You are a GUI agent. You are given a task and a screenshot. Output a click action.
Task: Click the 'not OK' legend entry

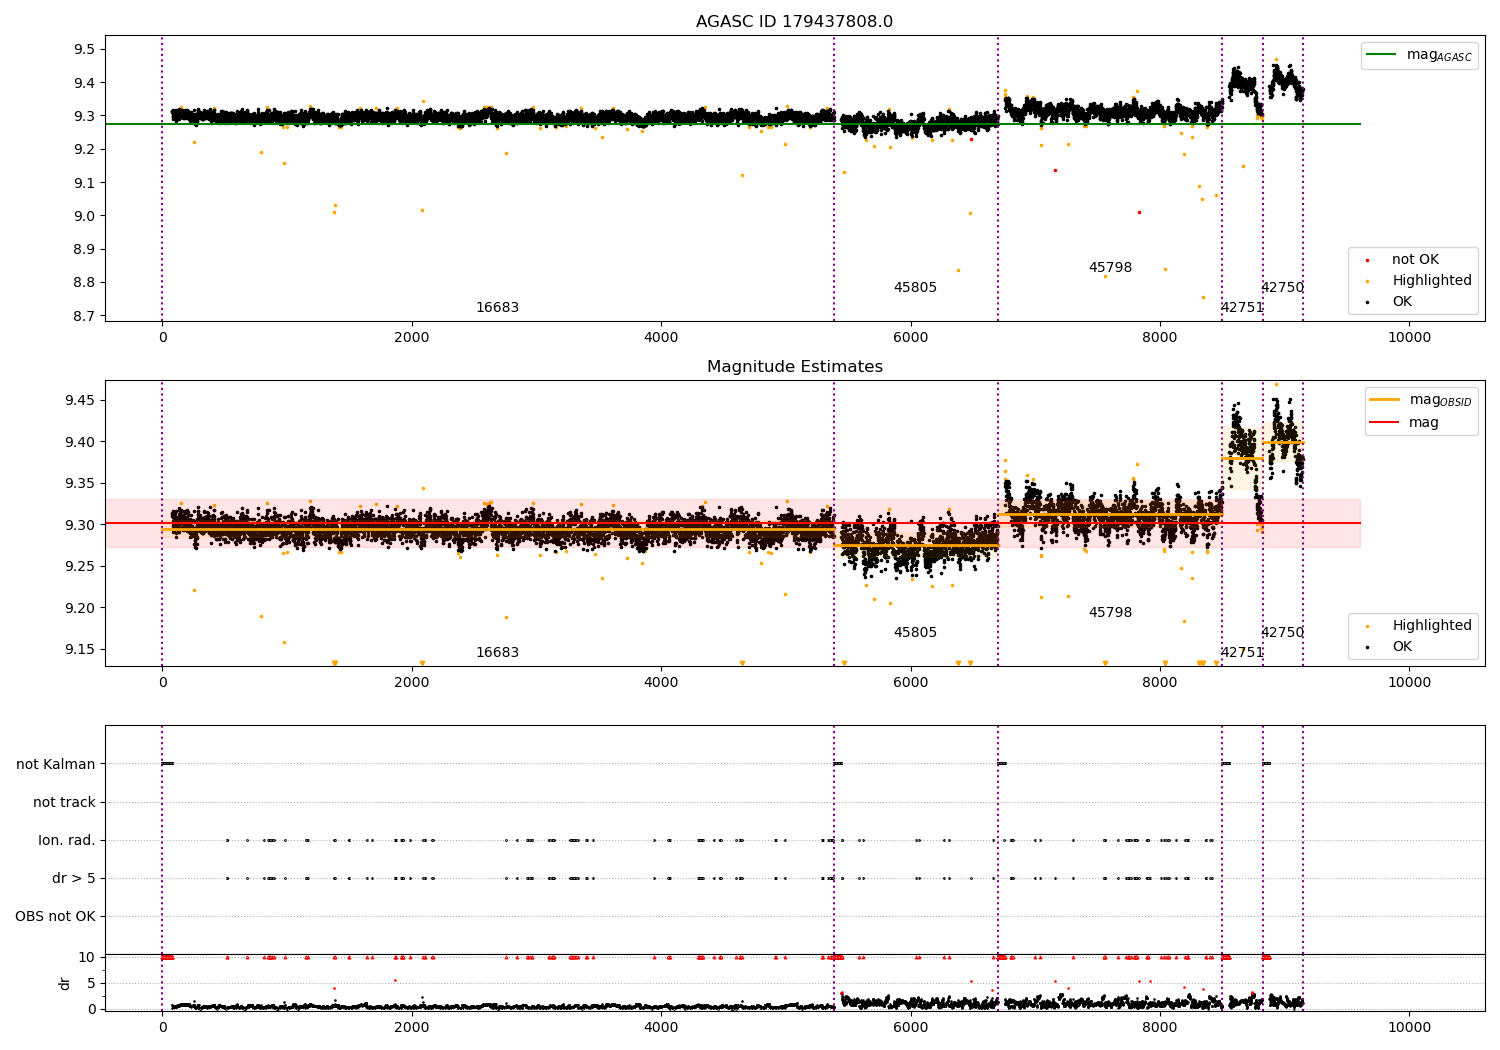point(1415,259)
